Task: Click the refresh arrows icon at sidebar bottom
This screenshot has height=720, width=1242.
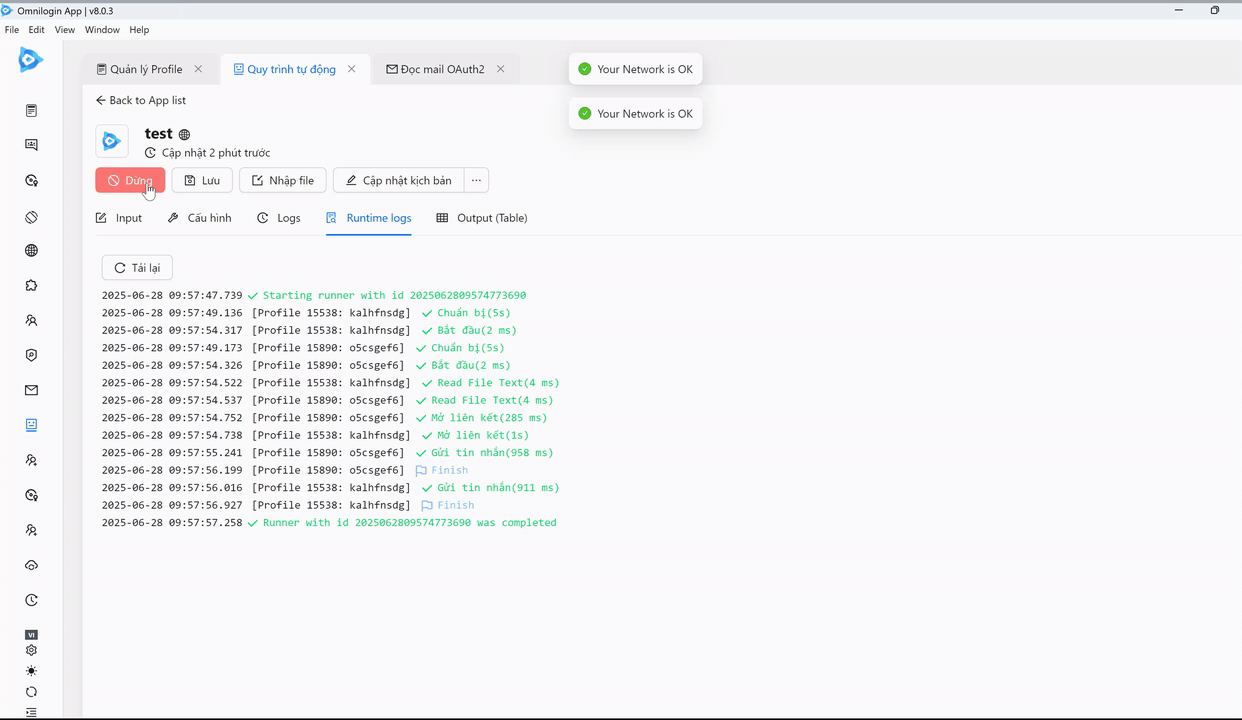Action: click(31, 692)
